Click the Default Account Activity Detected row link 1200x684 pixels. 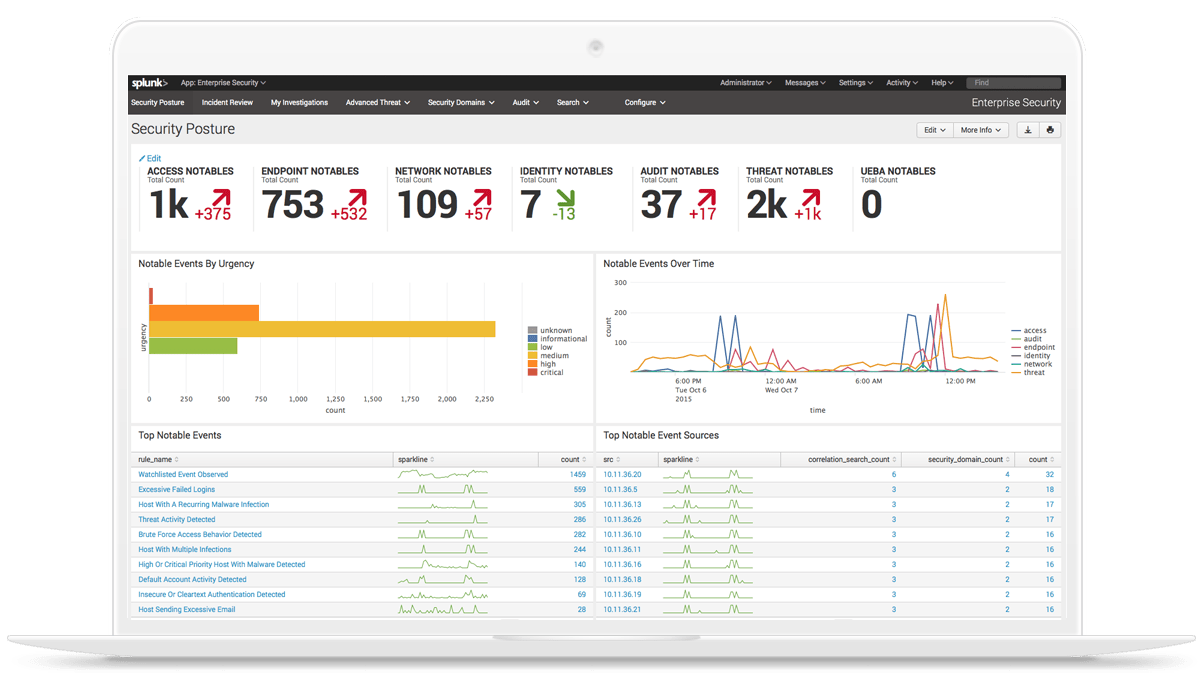192,579
